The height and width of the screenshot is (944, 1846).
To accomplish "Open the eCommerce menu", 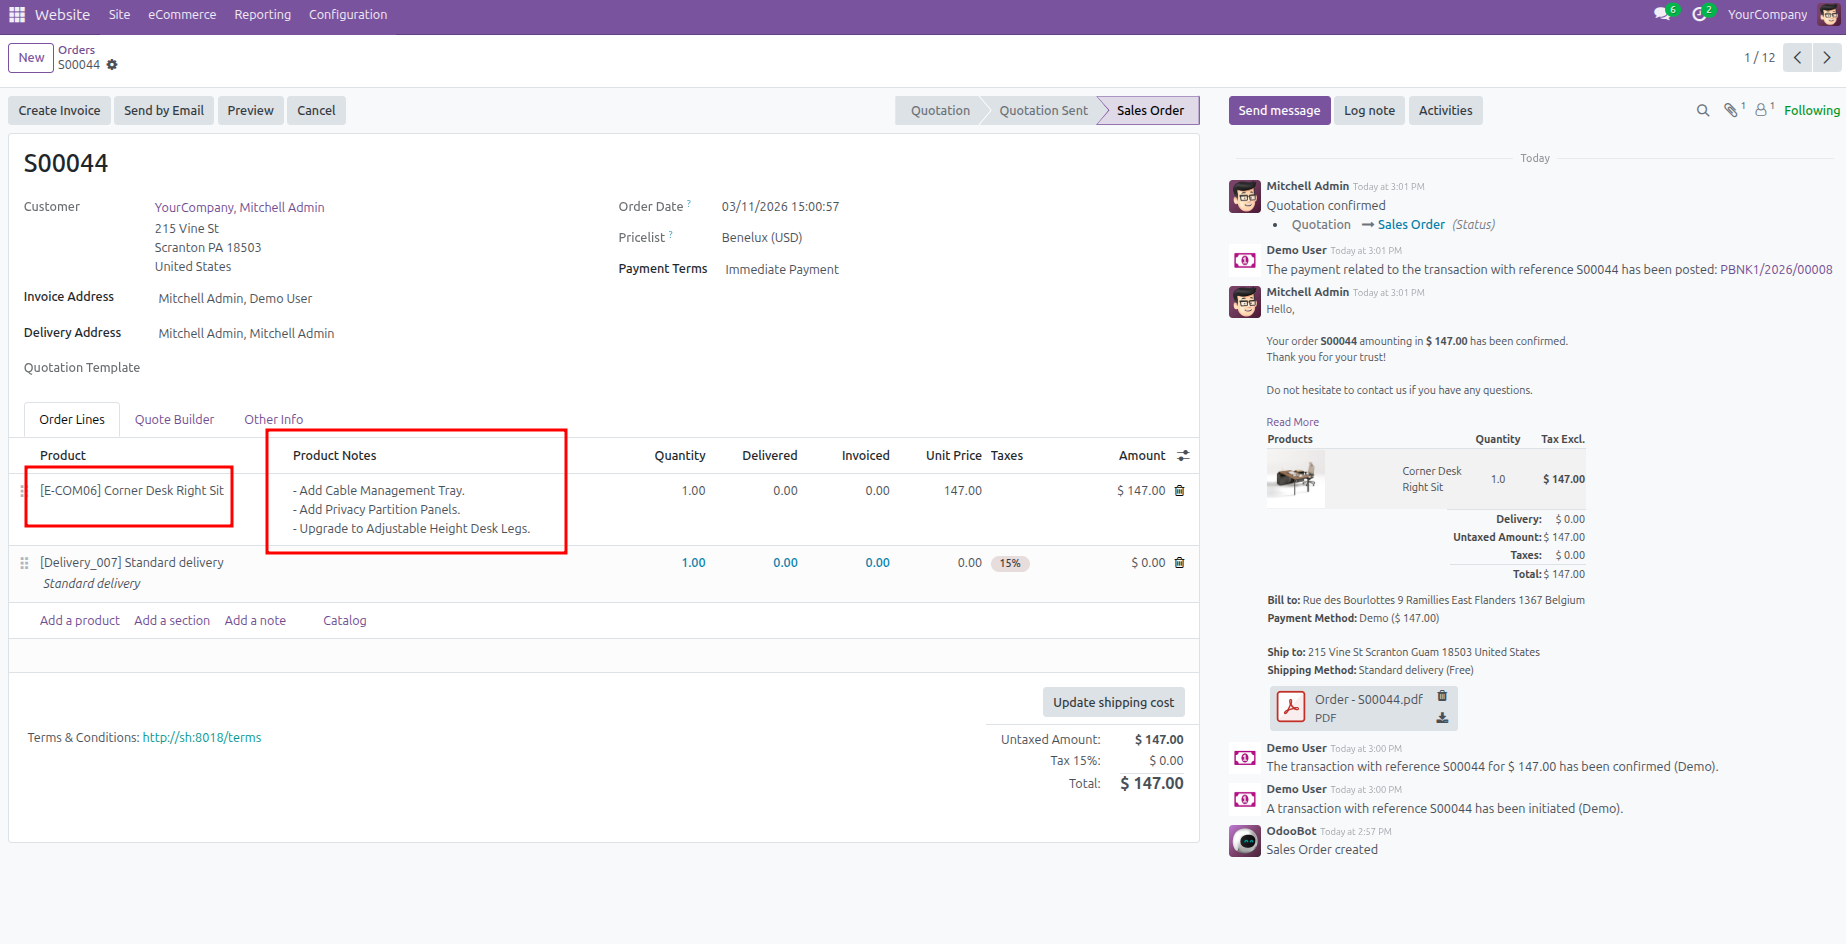I will click(182, 15).
